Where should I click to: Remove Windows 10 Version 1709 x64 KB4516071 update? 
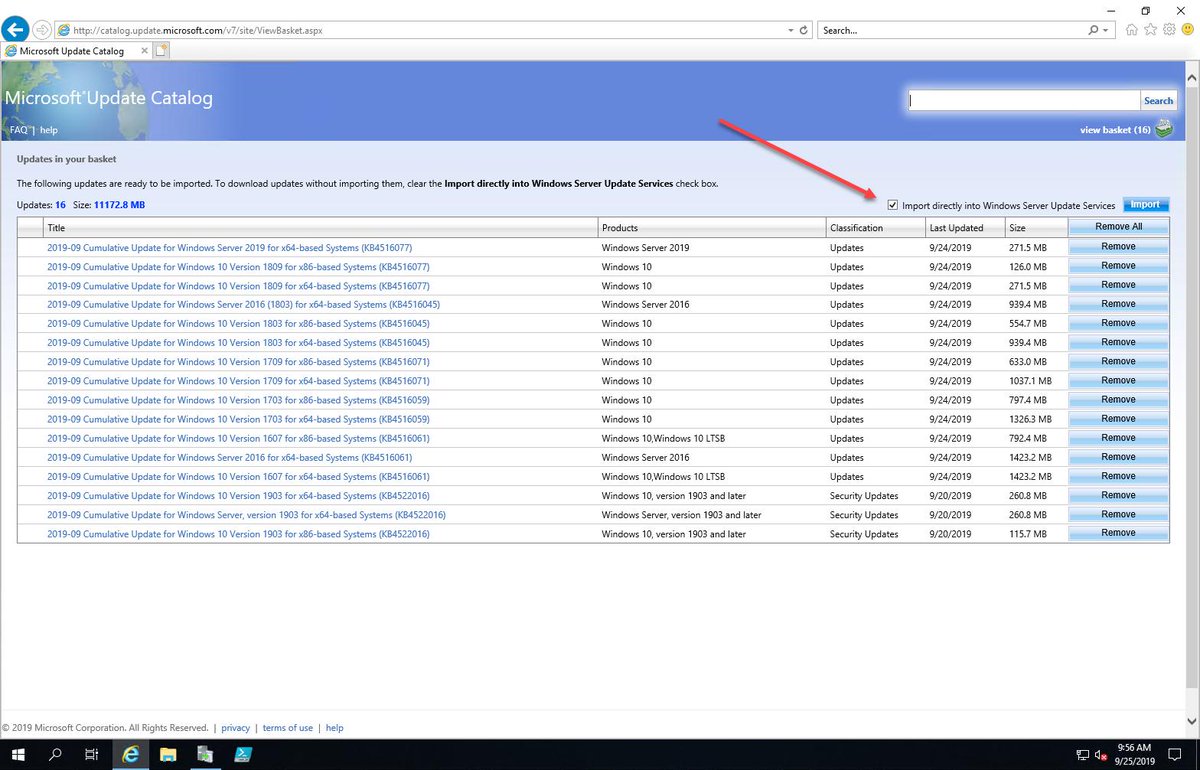pyautogui.click(x=1118, y=380)
